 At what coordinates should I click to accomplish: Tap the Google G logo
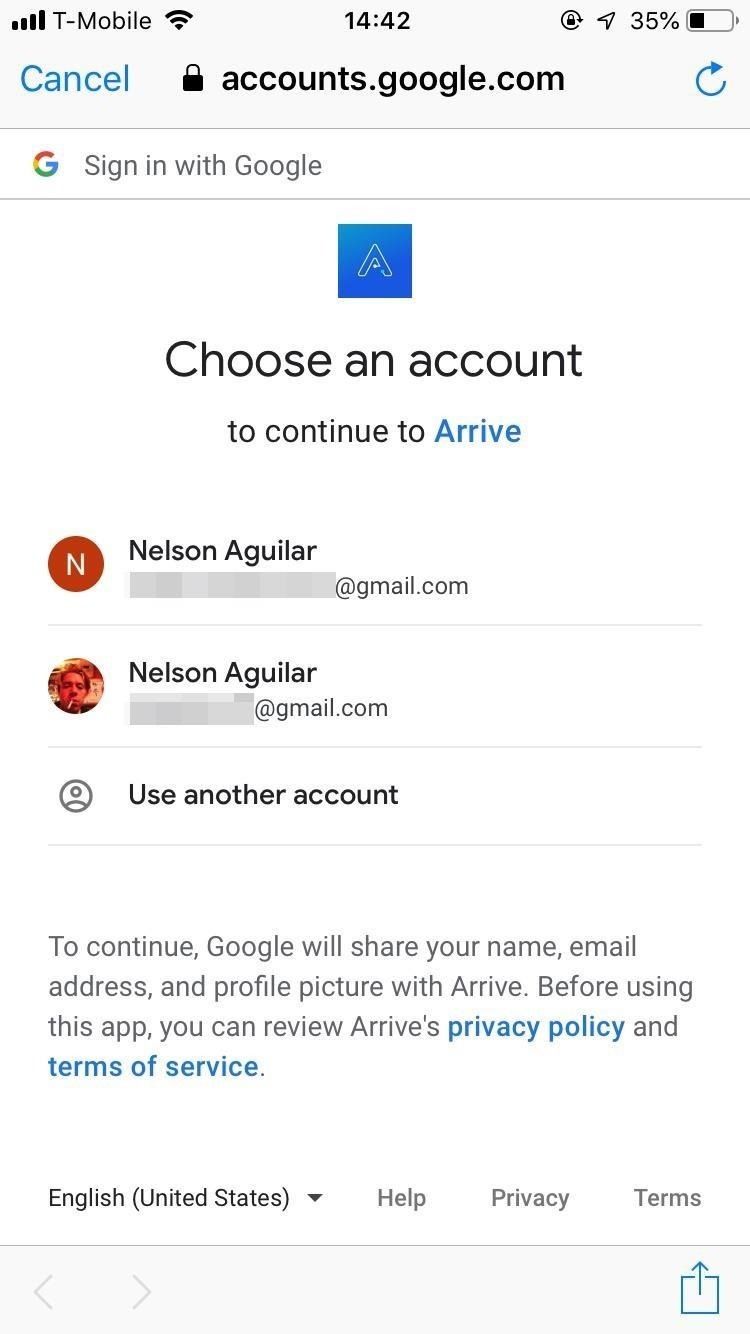(x=45, y=165)
